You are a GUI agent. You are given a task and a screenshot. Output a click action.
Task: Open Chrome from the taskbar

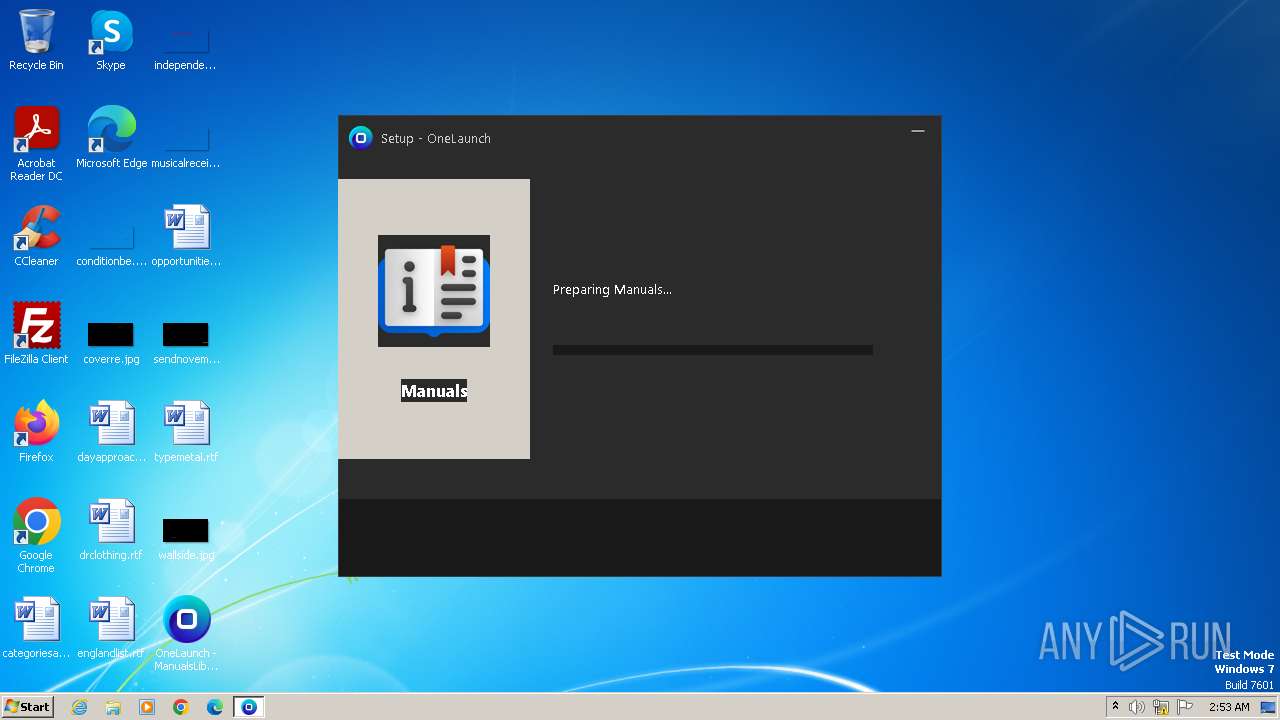tap(181, 707)
